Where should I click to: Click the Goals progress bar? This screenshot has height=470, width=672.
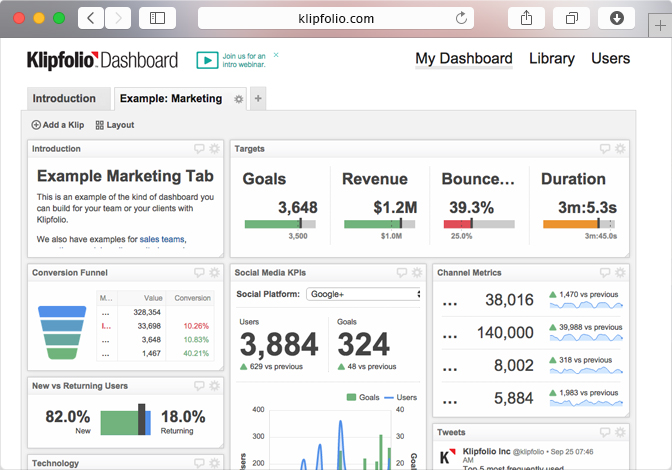(x=280, y=224)
